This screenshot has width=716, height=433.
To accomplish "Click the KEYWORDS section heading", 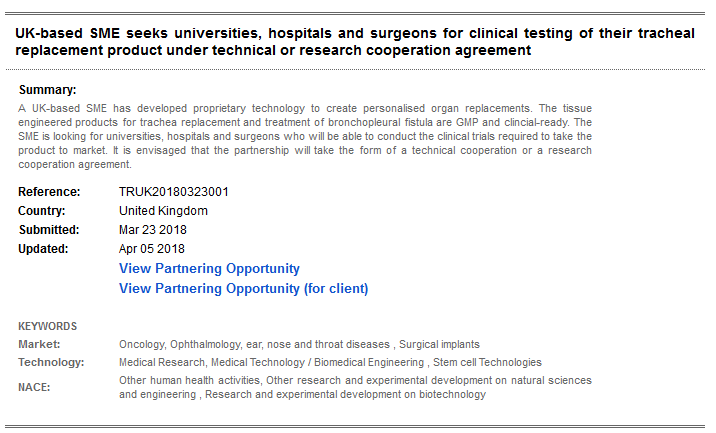I will point(47,326).
